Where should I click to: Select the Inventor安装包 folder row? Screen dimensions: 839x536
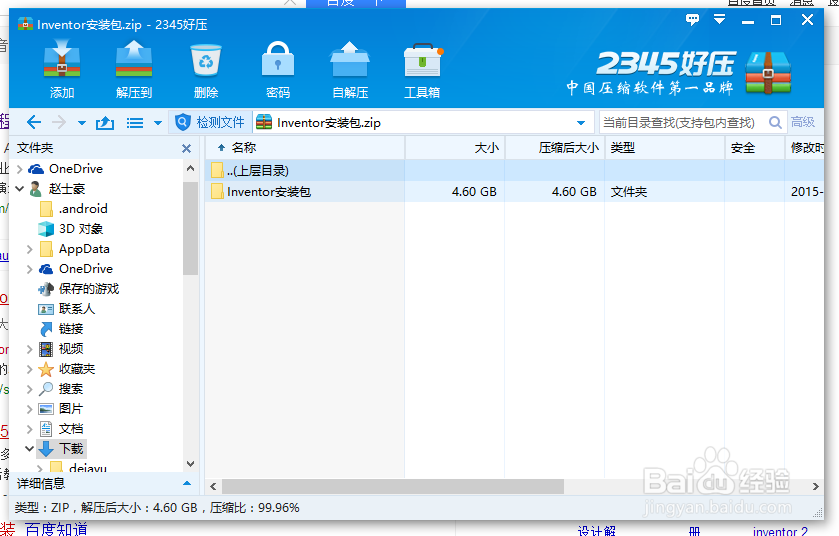[515, 192]
